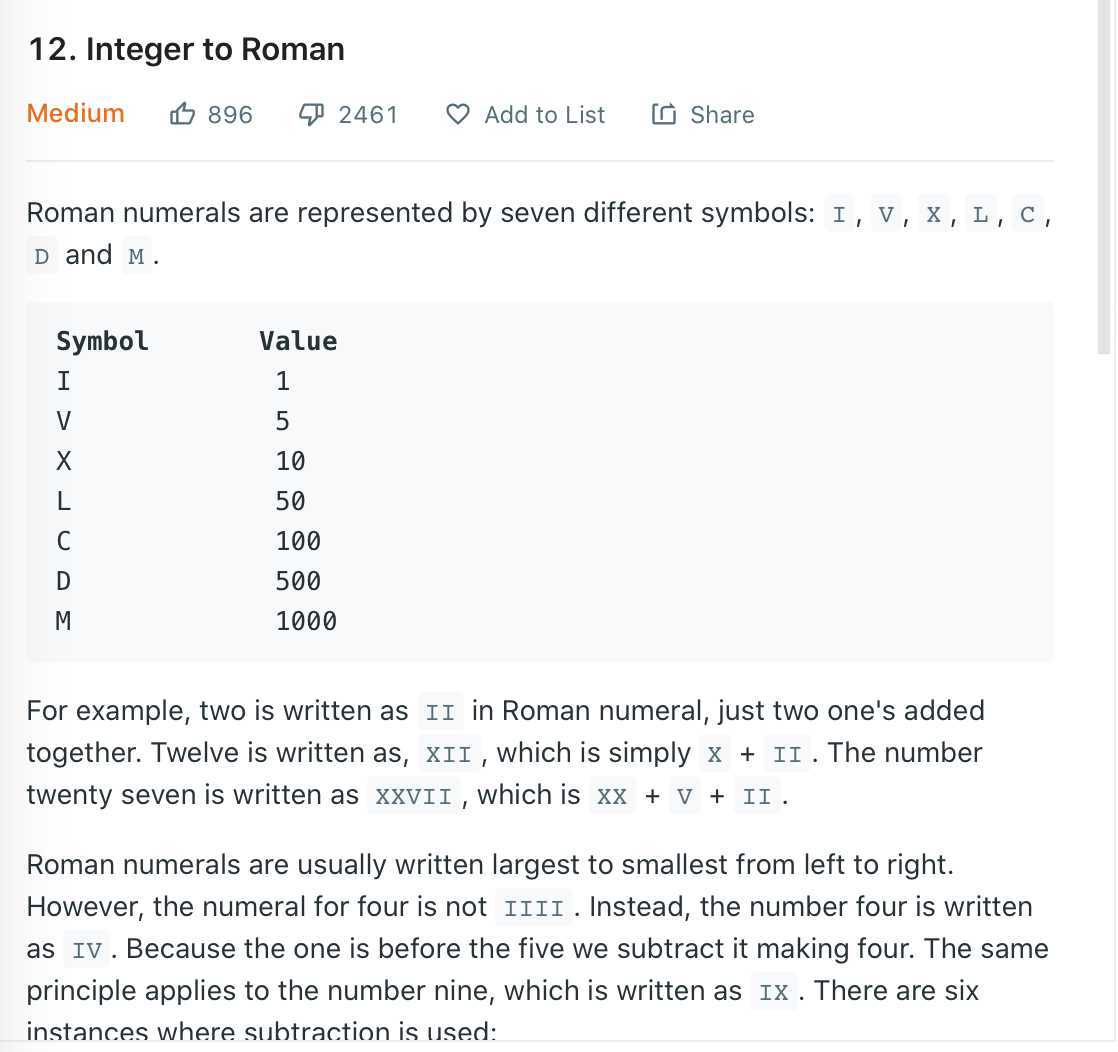Image resolution: width=1118 pixels, height=1052 pixels.
Task: Click the heart icon beside Add to List
Action: tap(458, 114)
